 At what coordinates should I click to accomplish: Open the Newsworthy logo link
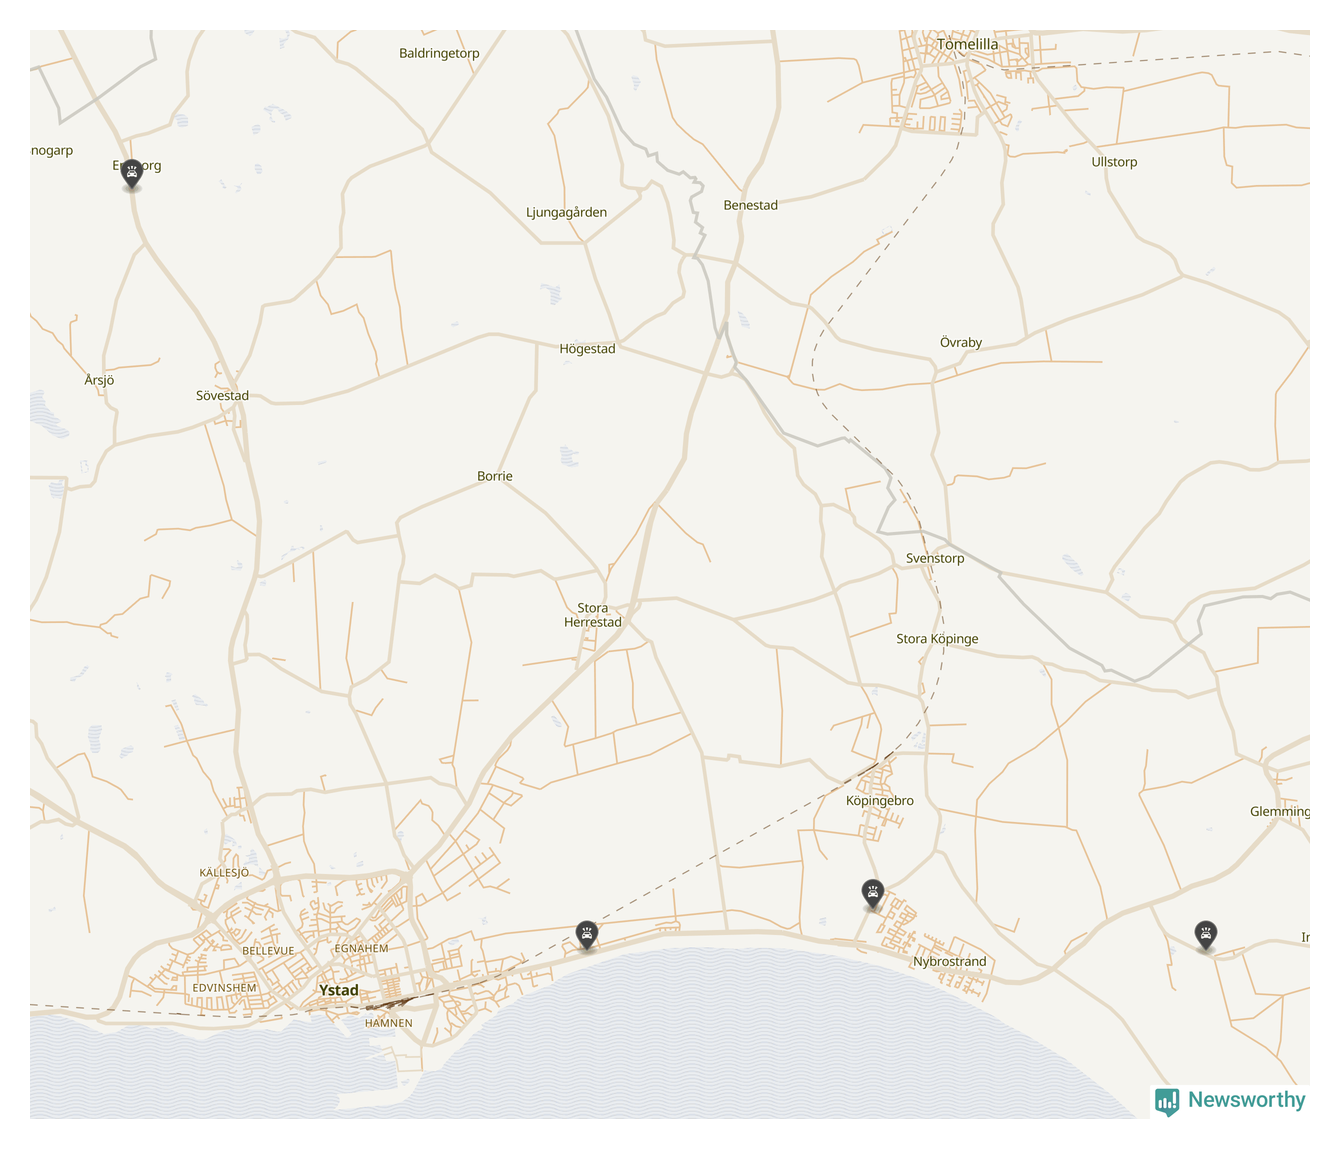[1230, 1101]
